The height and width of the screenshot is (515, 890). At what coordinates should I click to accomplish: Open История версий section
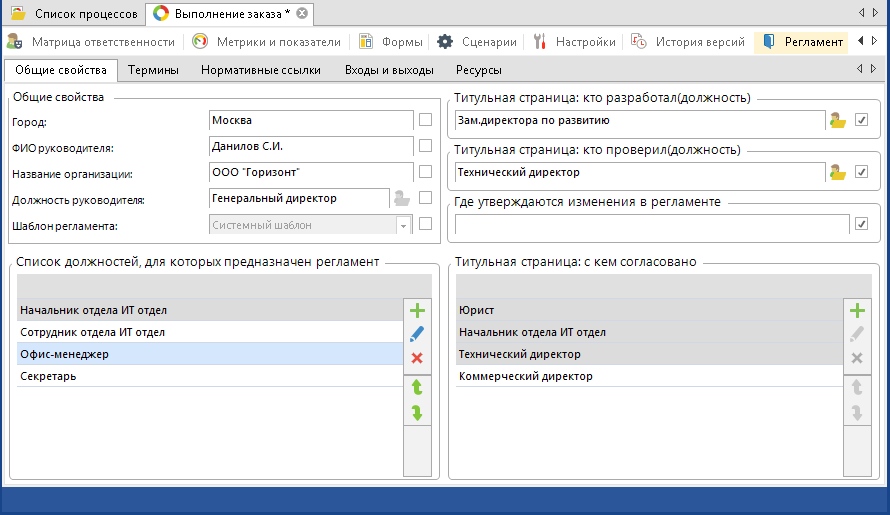pos(688,42)
